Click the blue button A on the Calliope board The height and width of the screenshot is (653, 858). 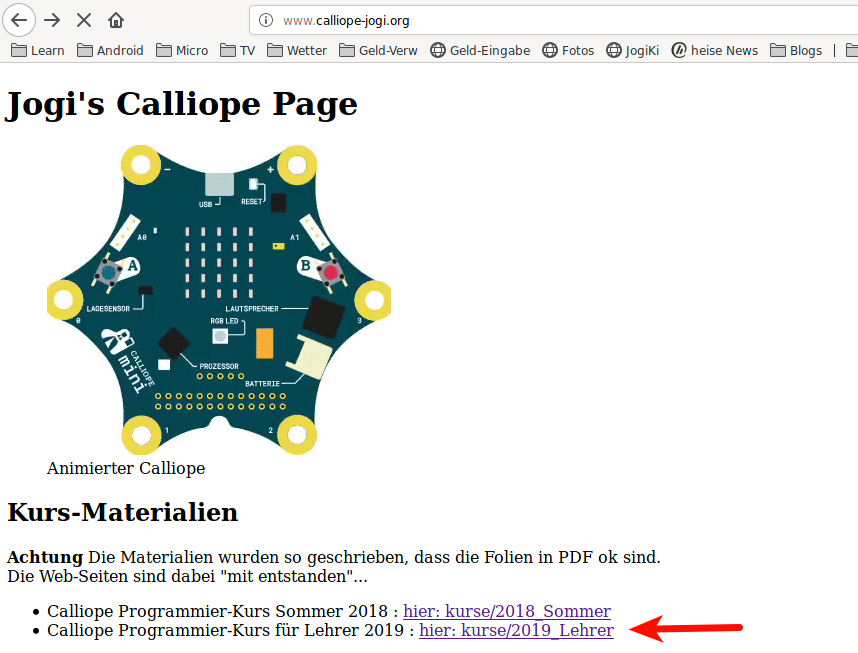pyautogui.click(x=109, y=272)
